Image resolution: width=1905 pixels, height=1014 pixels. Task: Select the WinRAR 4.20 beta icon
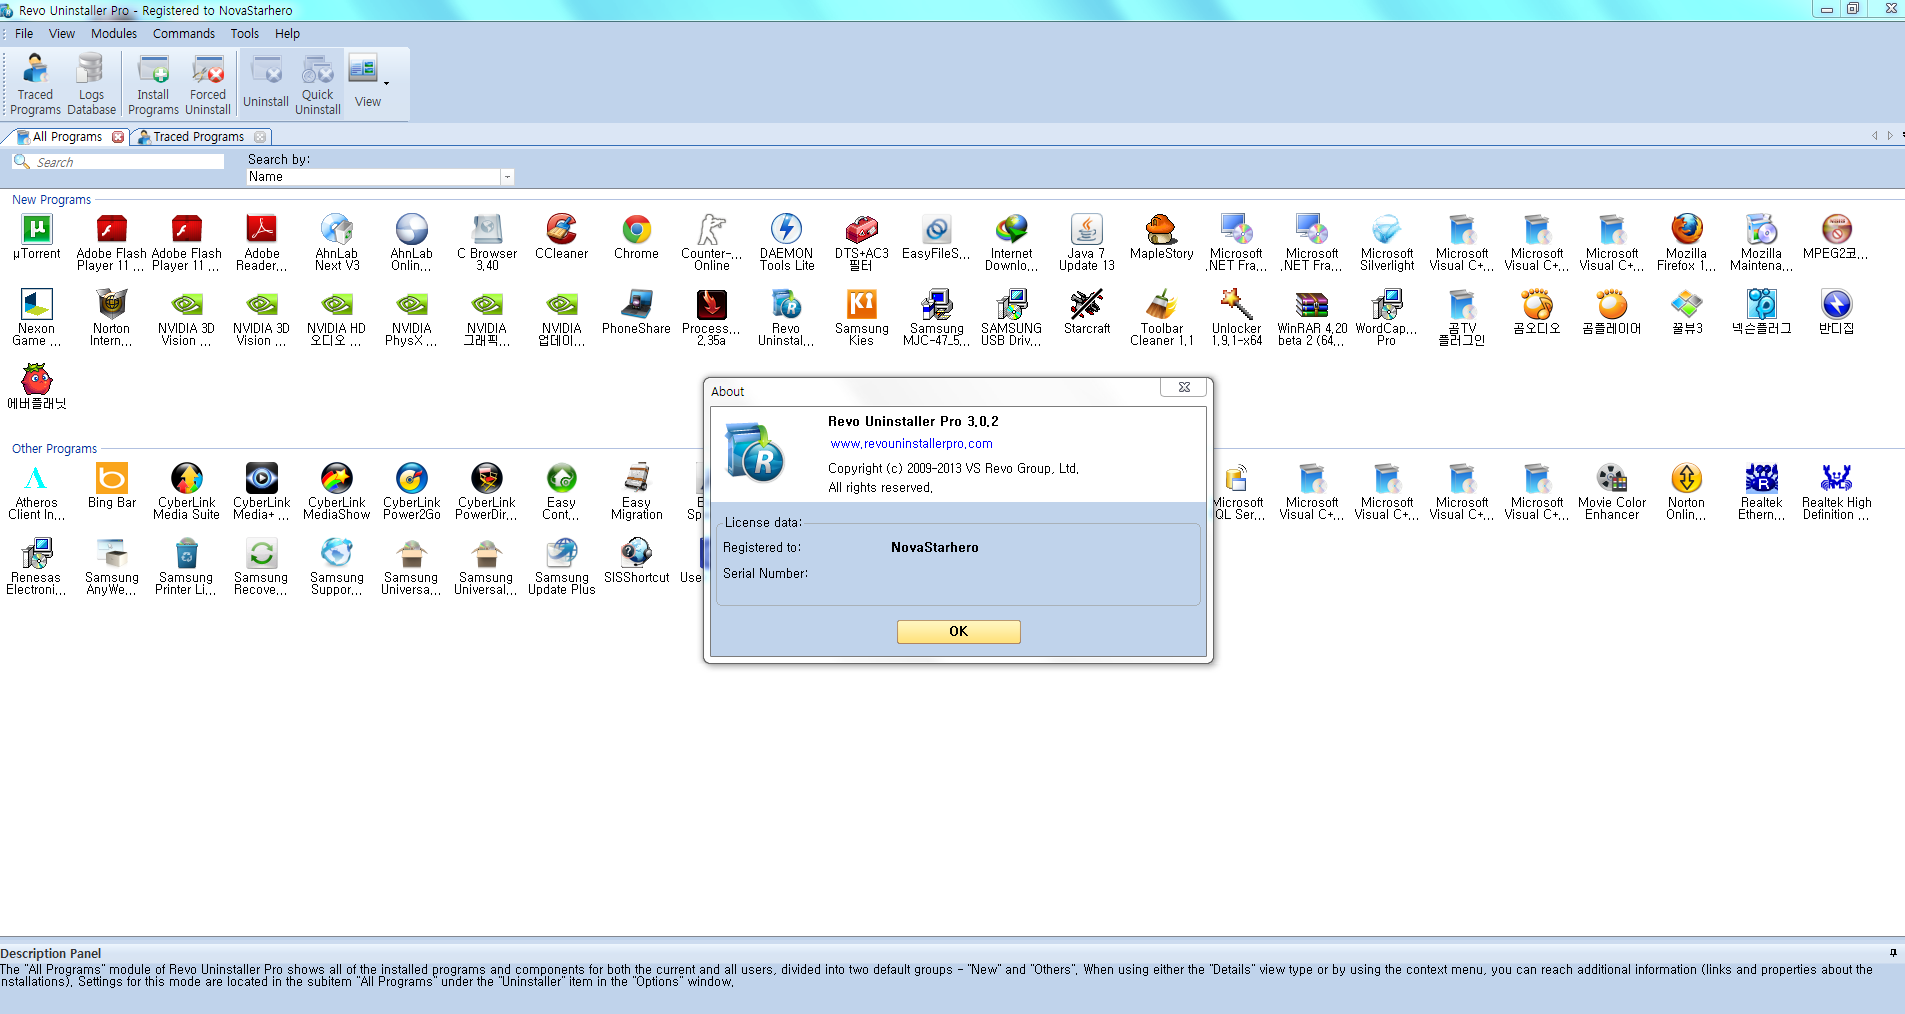click(1312, 317)
